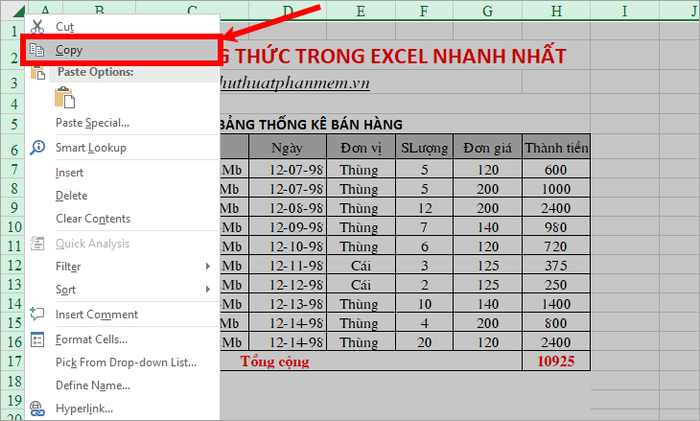Select Smart Lookup menu entry
700x421 pixels.
(x=122, y=147)
